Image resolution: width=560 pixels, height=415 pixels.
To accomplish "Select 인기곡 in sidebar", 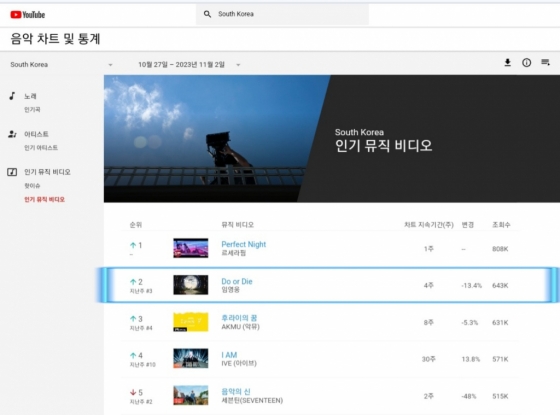I will [32, 110].
